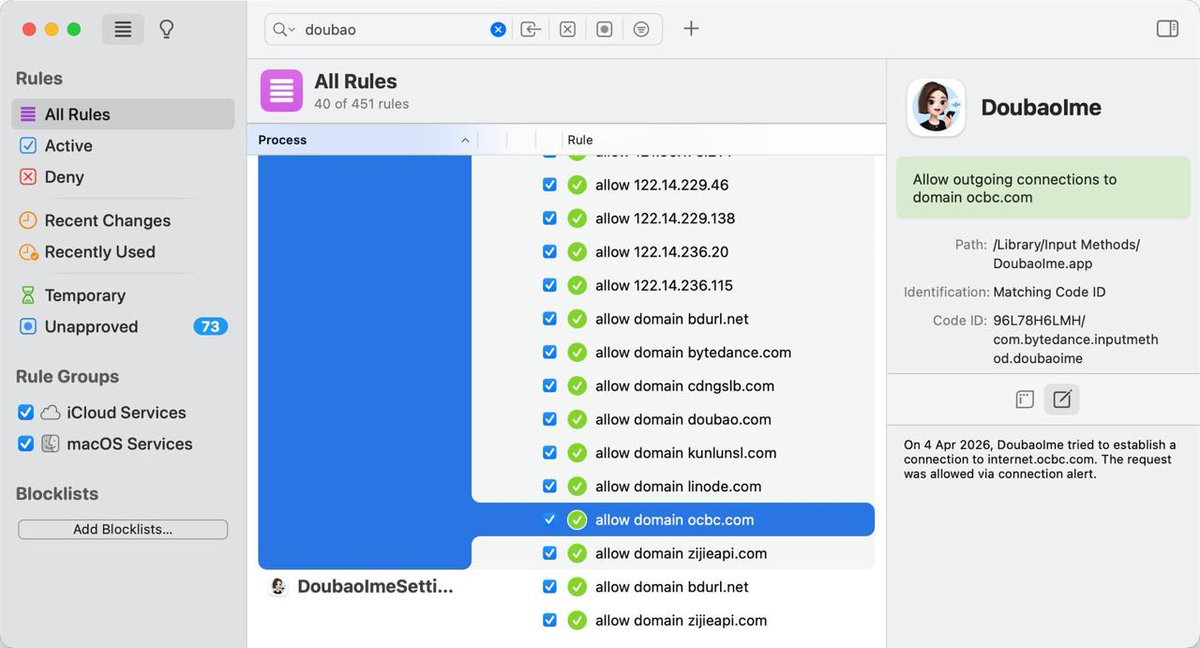Image resolution: width=1200 pixels, height=648 pixels.
Task: Uncheck the allow 122.14.236.115 rule
Action: pos(549,285)
